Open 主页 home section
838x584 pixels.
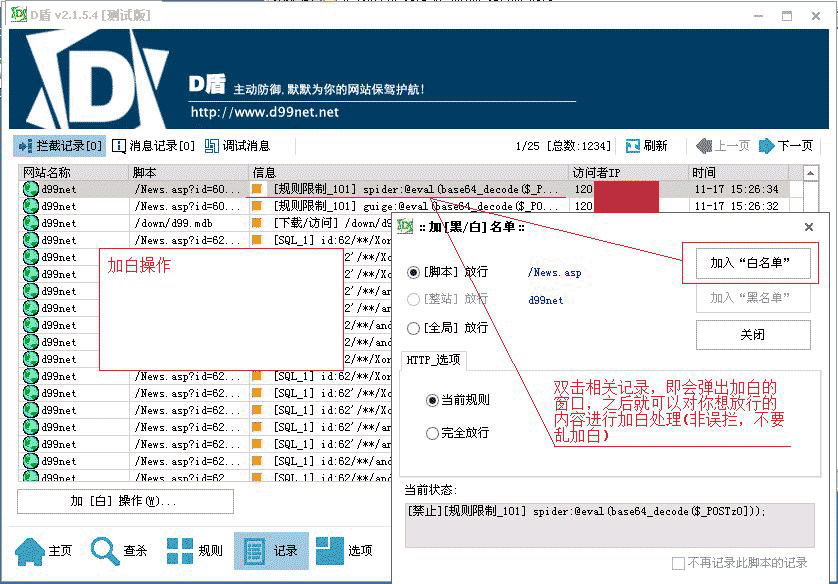(x=43, y=551)
